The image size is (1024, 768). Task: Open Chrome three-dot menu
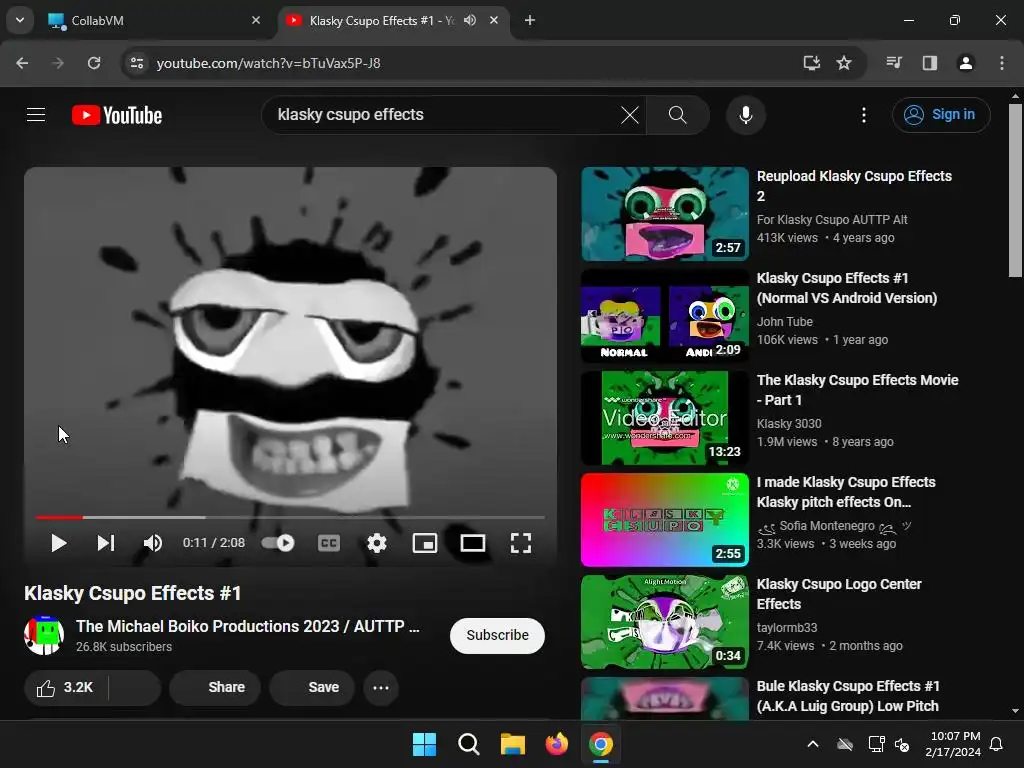click(x=1002, y=63)
